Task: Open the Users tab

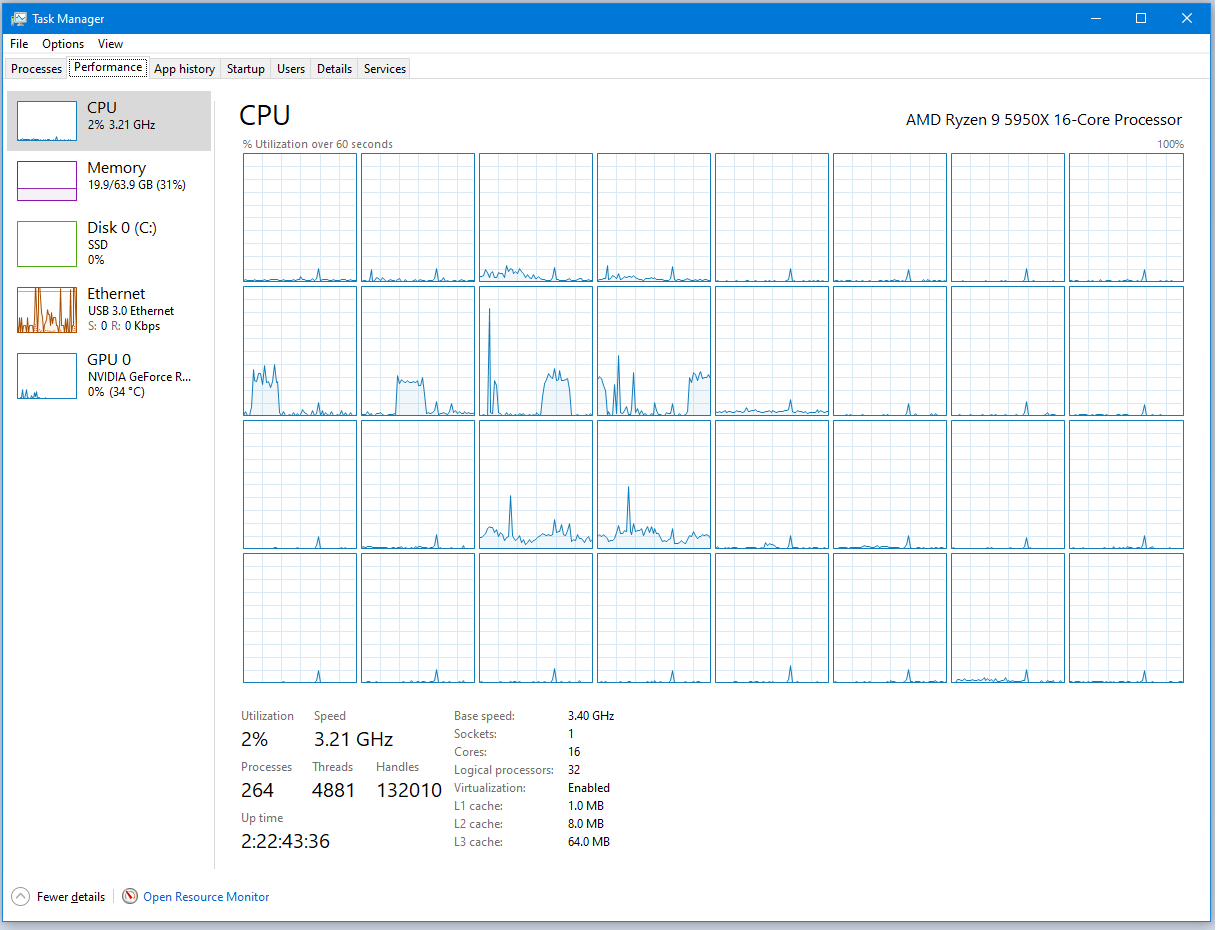Action: (291, 69)
